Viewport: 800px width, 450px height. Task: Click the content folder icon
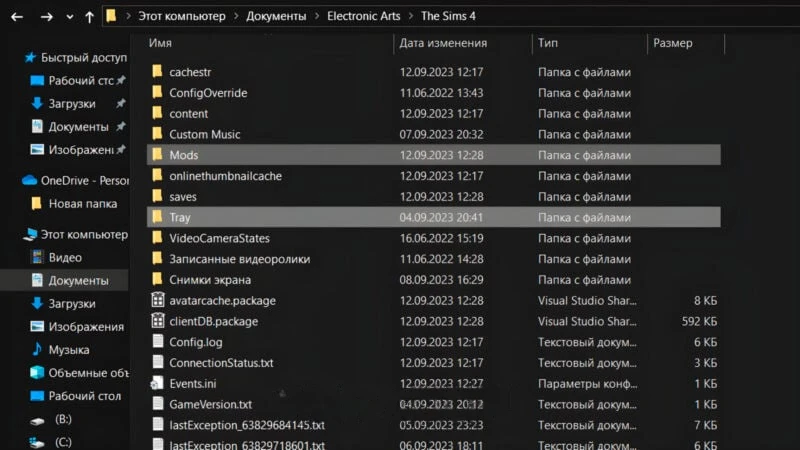tap(157, 113)
